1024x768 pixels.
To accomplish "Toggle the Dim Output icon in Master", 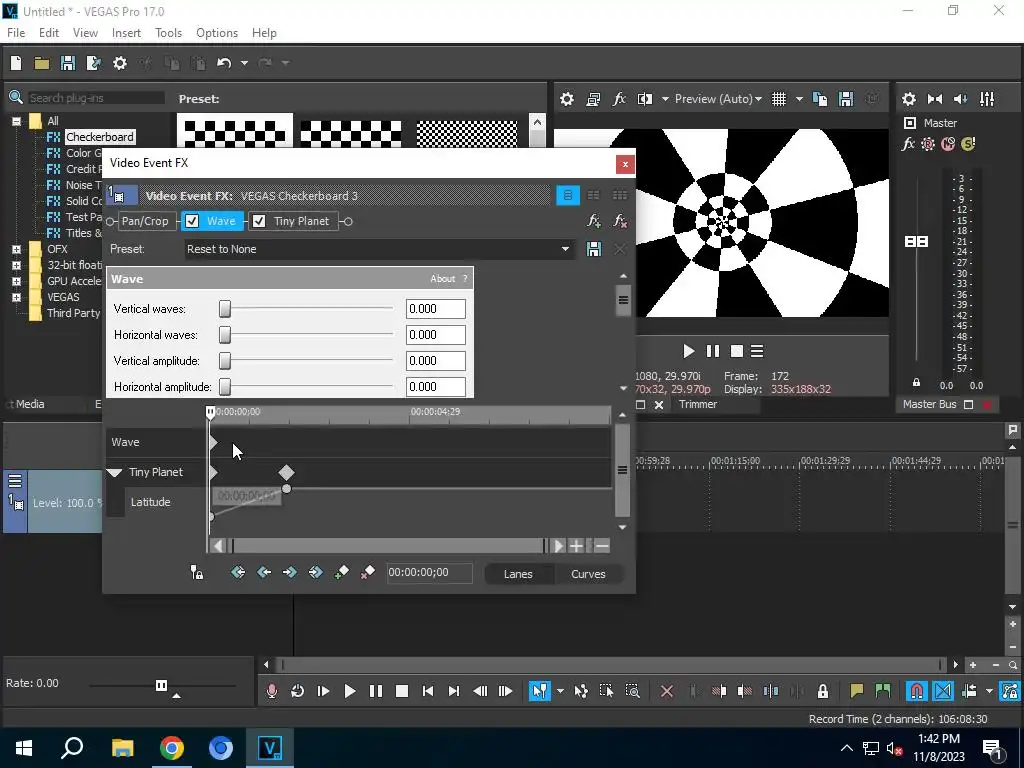I will [x=961, y=99].
